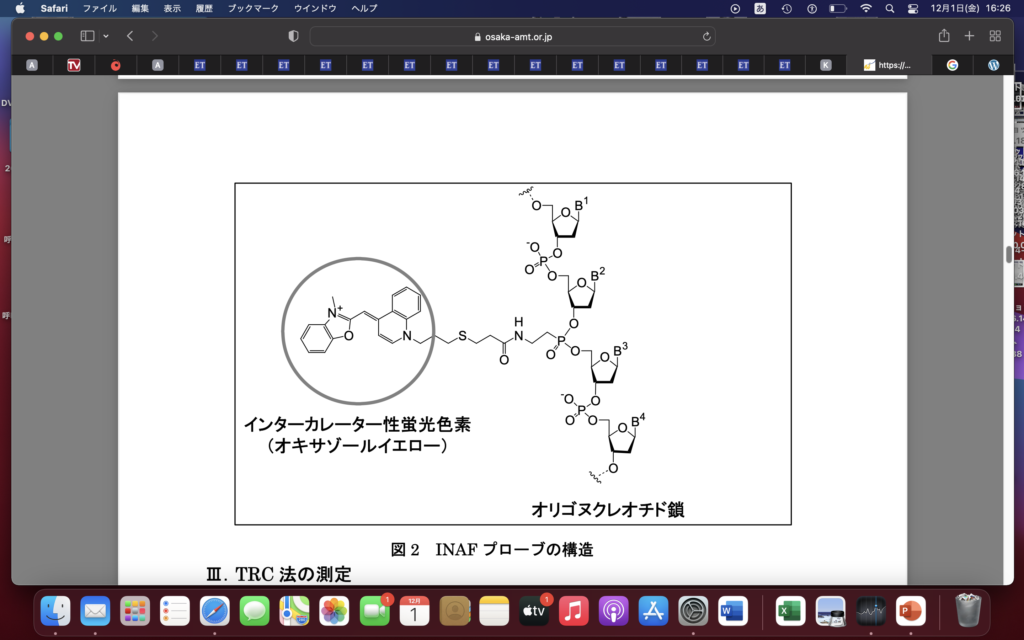Open the Wi-Fi status menu
The width and height of the screenshot is (1024, 640).
click(866, 8)
